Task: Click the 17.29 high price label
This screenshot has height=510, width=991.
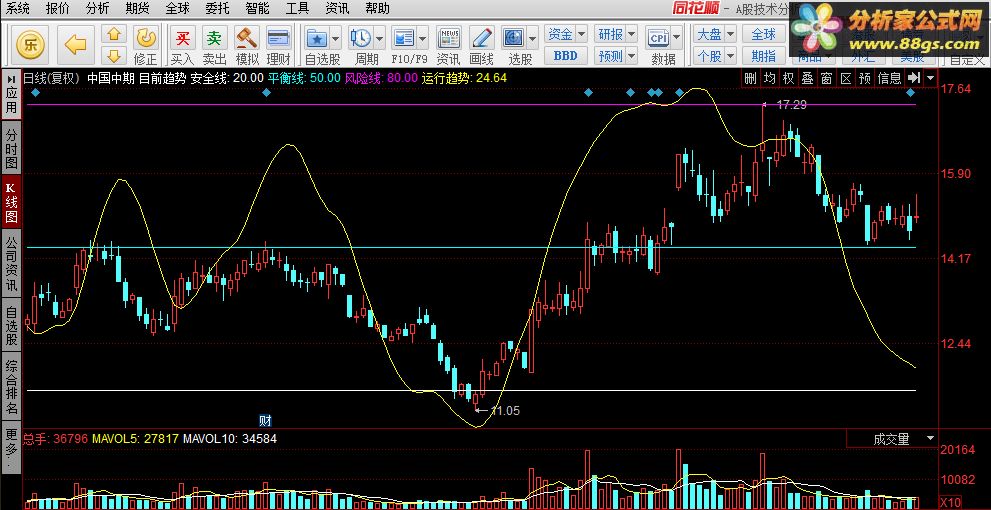Action: [x=791, y=105]
